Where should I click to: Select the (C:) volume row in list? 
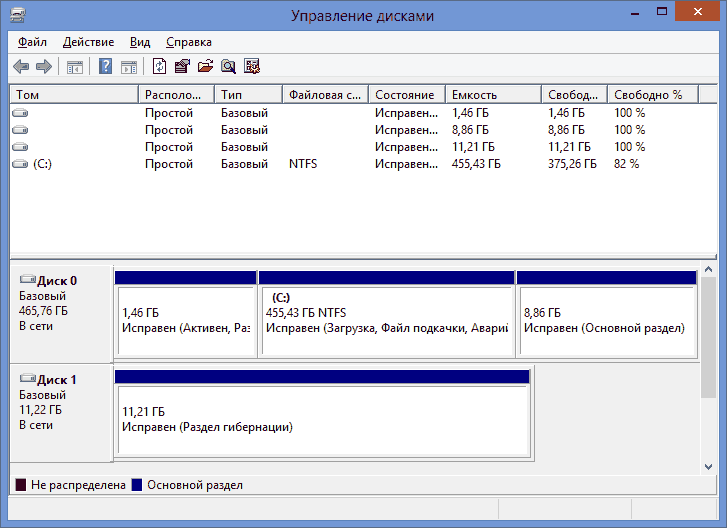pyautogui.click(x=42, y=164)
